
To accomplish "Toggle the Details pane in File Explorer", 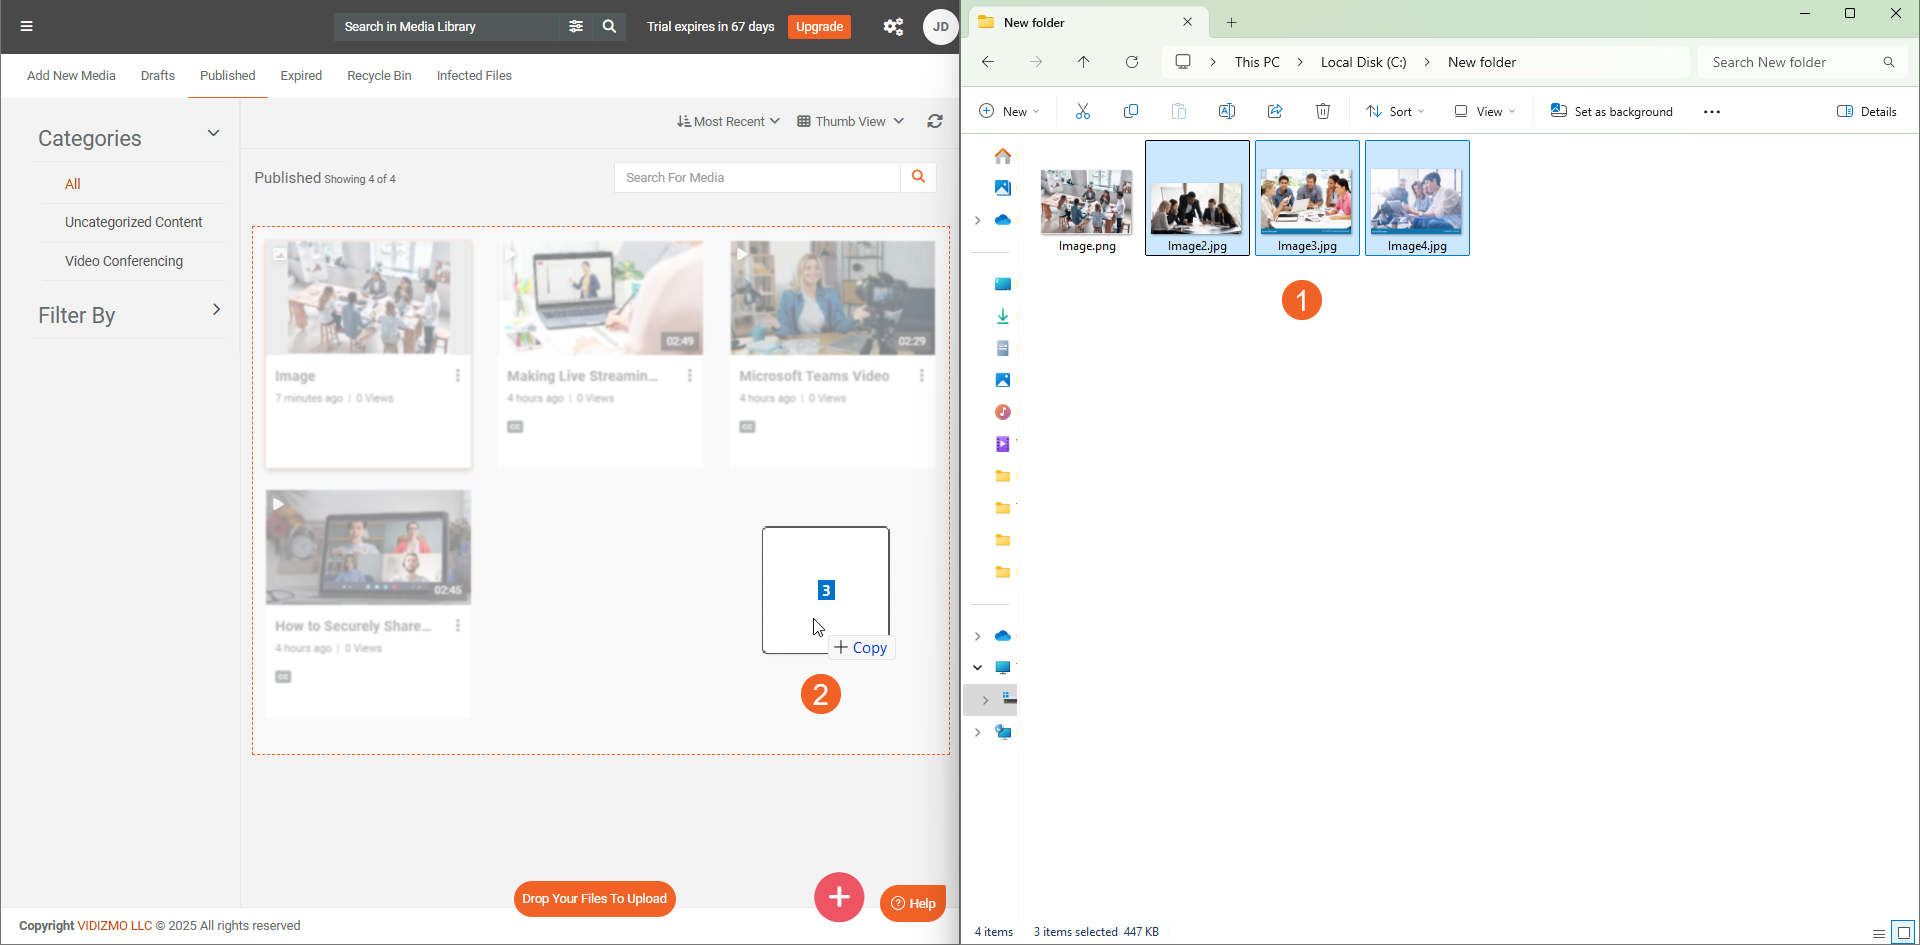I will [x=1866, y=111].
